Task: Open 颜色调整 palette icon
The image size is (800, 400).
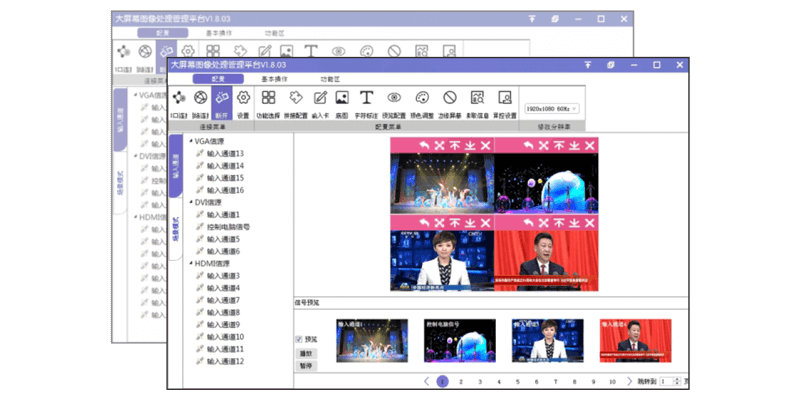Action: point(422,99)
